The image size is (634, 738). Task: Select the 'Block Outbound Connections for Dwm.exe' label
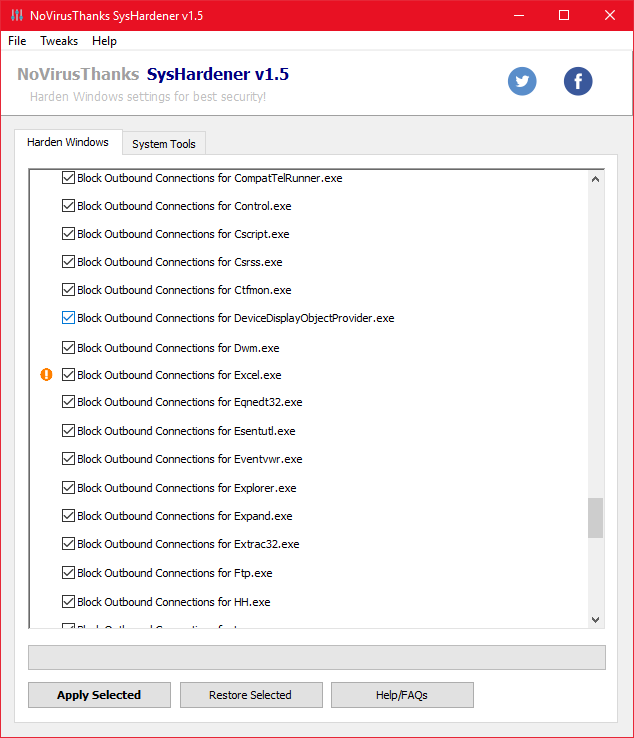[x=178, y=348]
